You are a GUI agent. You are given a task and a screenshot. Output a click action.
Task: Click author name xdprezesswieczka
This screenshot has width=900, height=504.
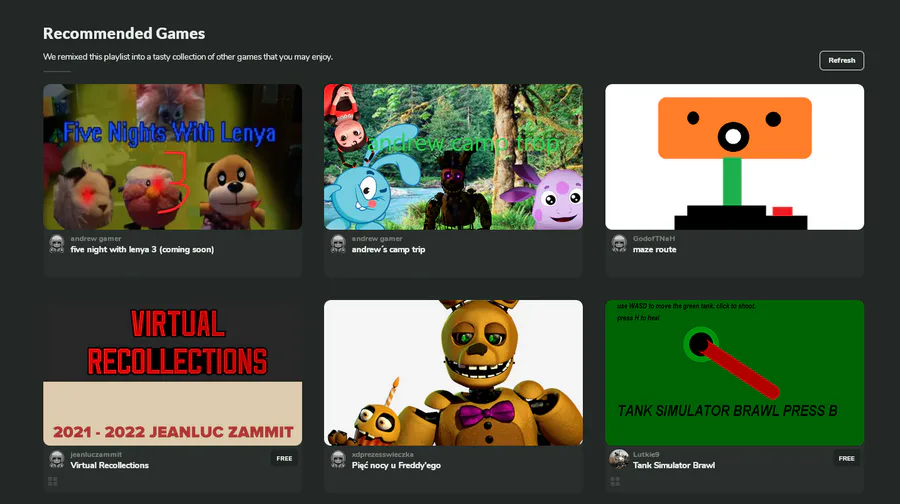point(382,455)
